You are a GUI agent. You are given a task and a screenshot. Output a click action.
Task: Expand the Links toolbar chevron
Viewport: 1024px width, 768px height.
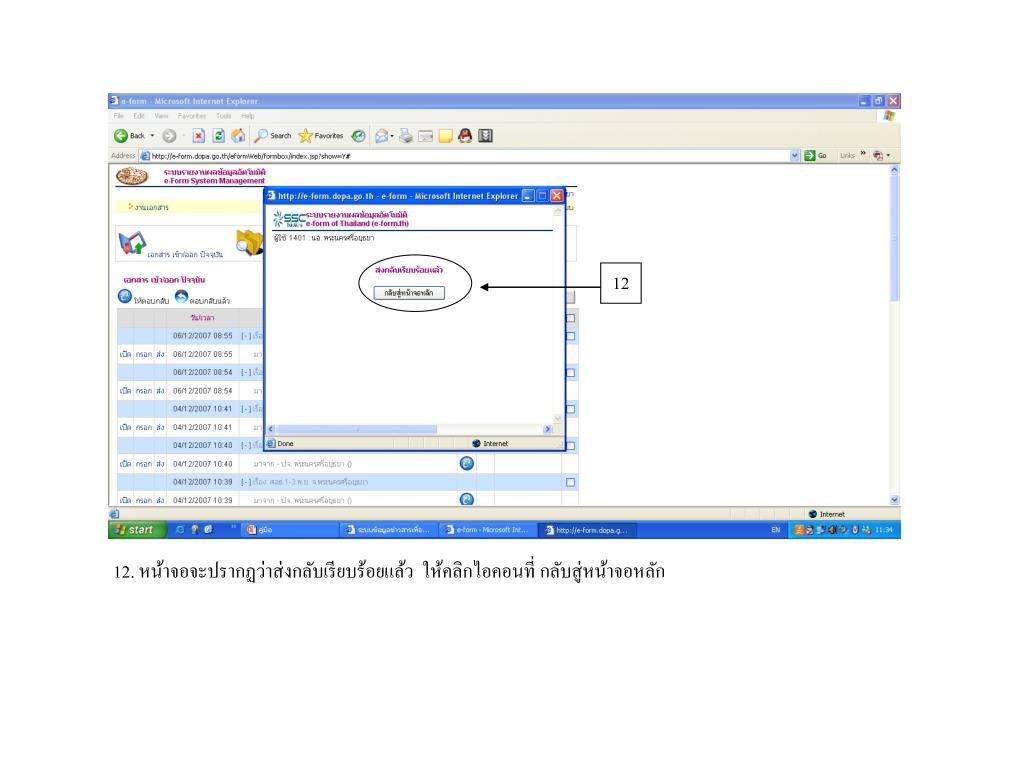pyautogui.click(x=863, y=153)
